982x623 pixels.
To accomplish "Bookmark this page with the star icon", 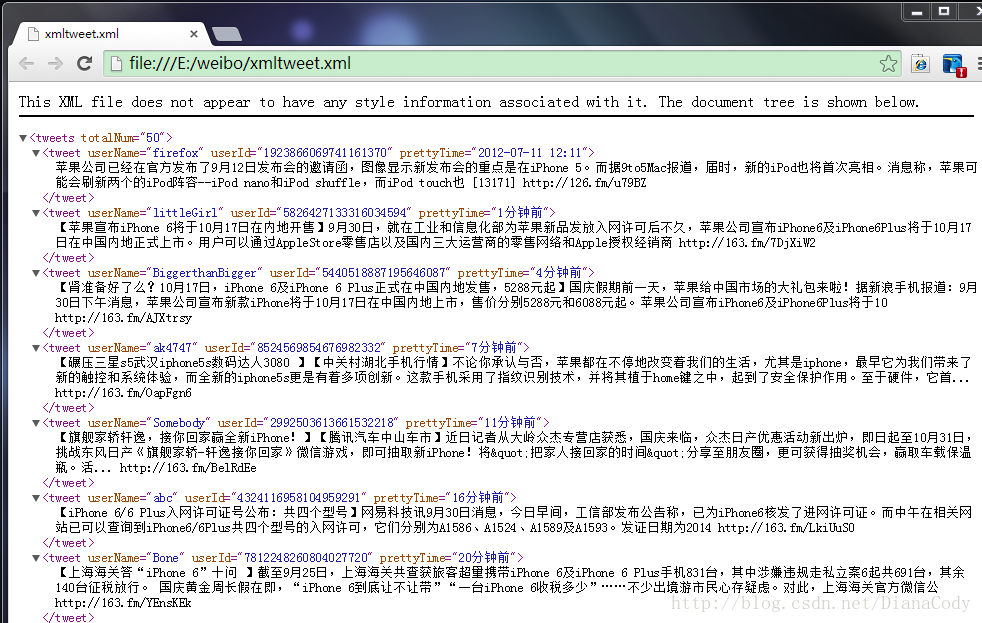I will 888,63.
